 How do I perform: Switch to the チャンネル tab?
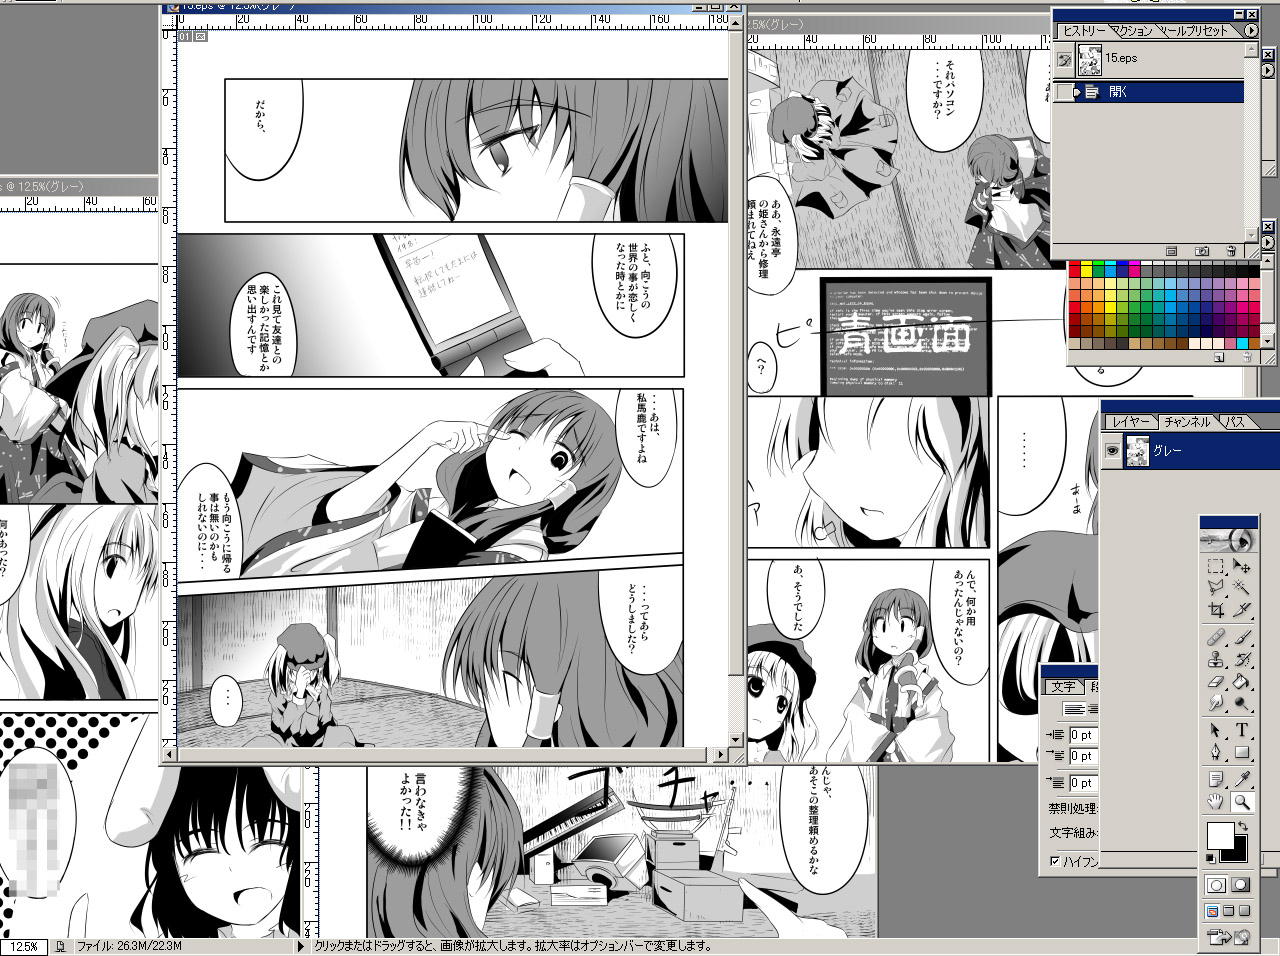click(1188, 422)
